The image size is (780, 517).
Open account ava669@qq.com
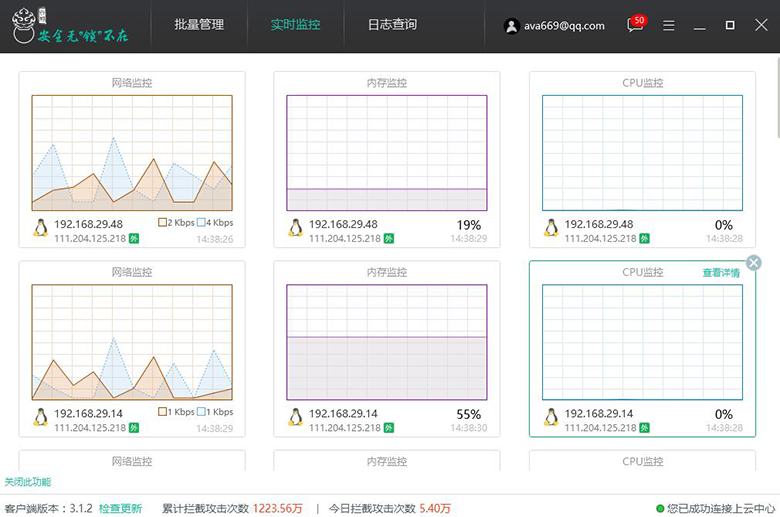(x=564, y=26)
